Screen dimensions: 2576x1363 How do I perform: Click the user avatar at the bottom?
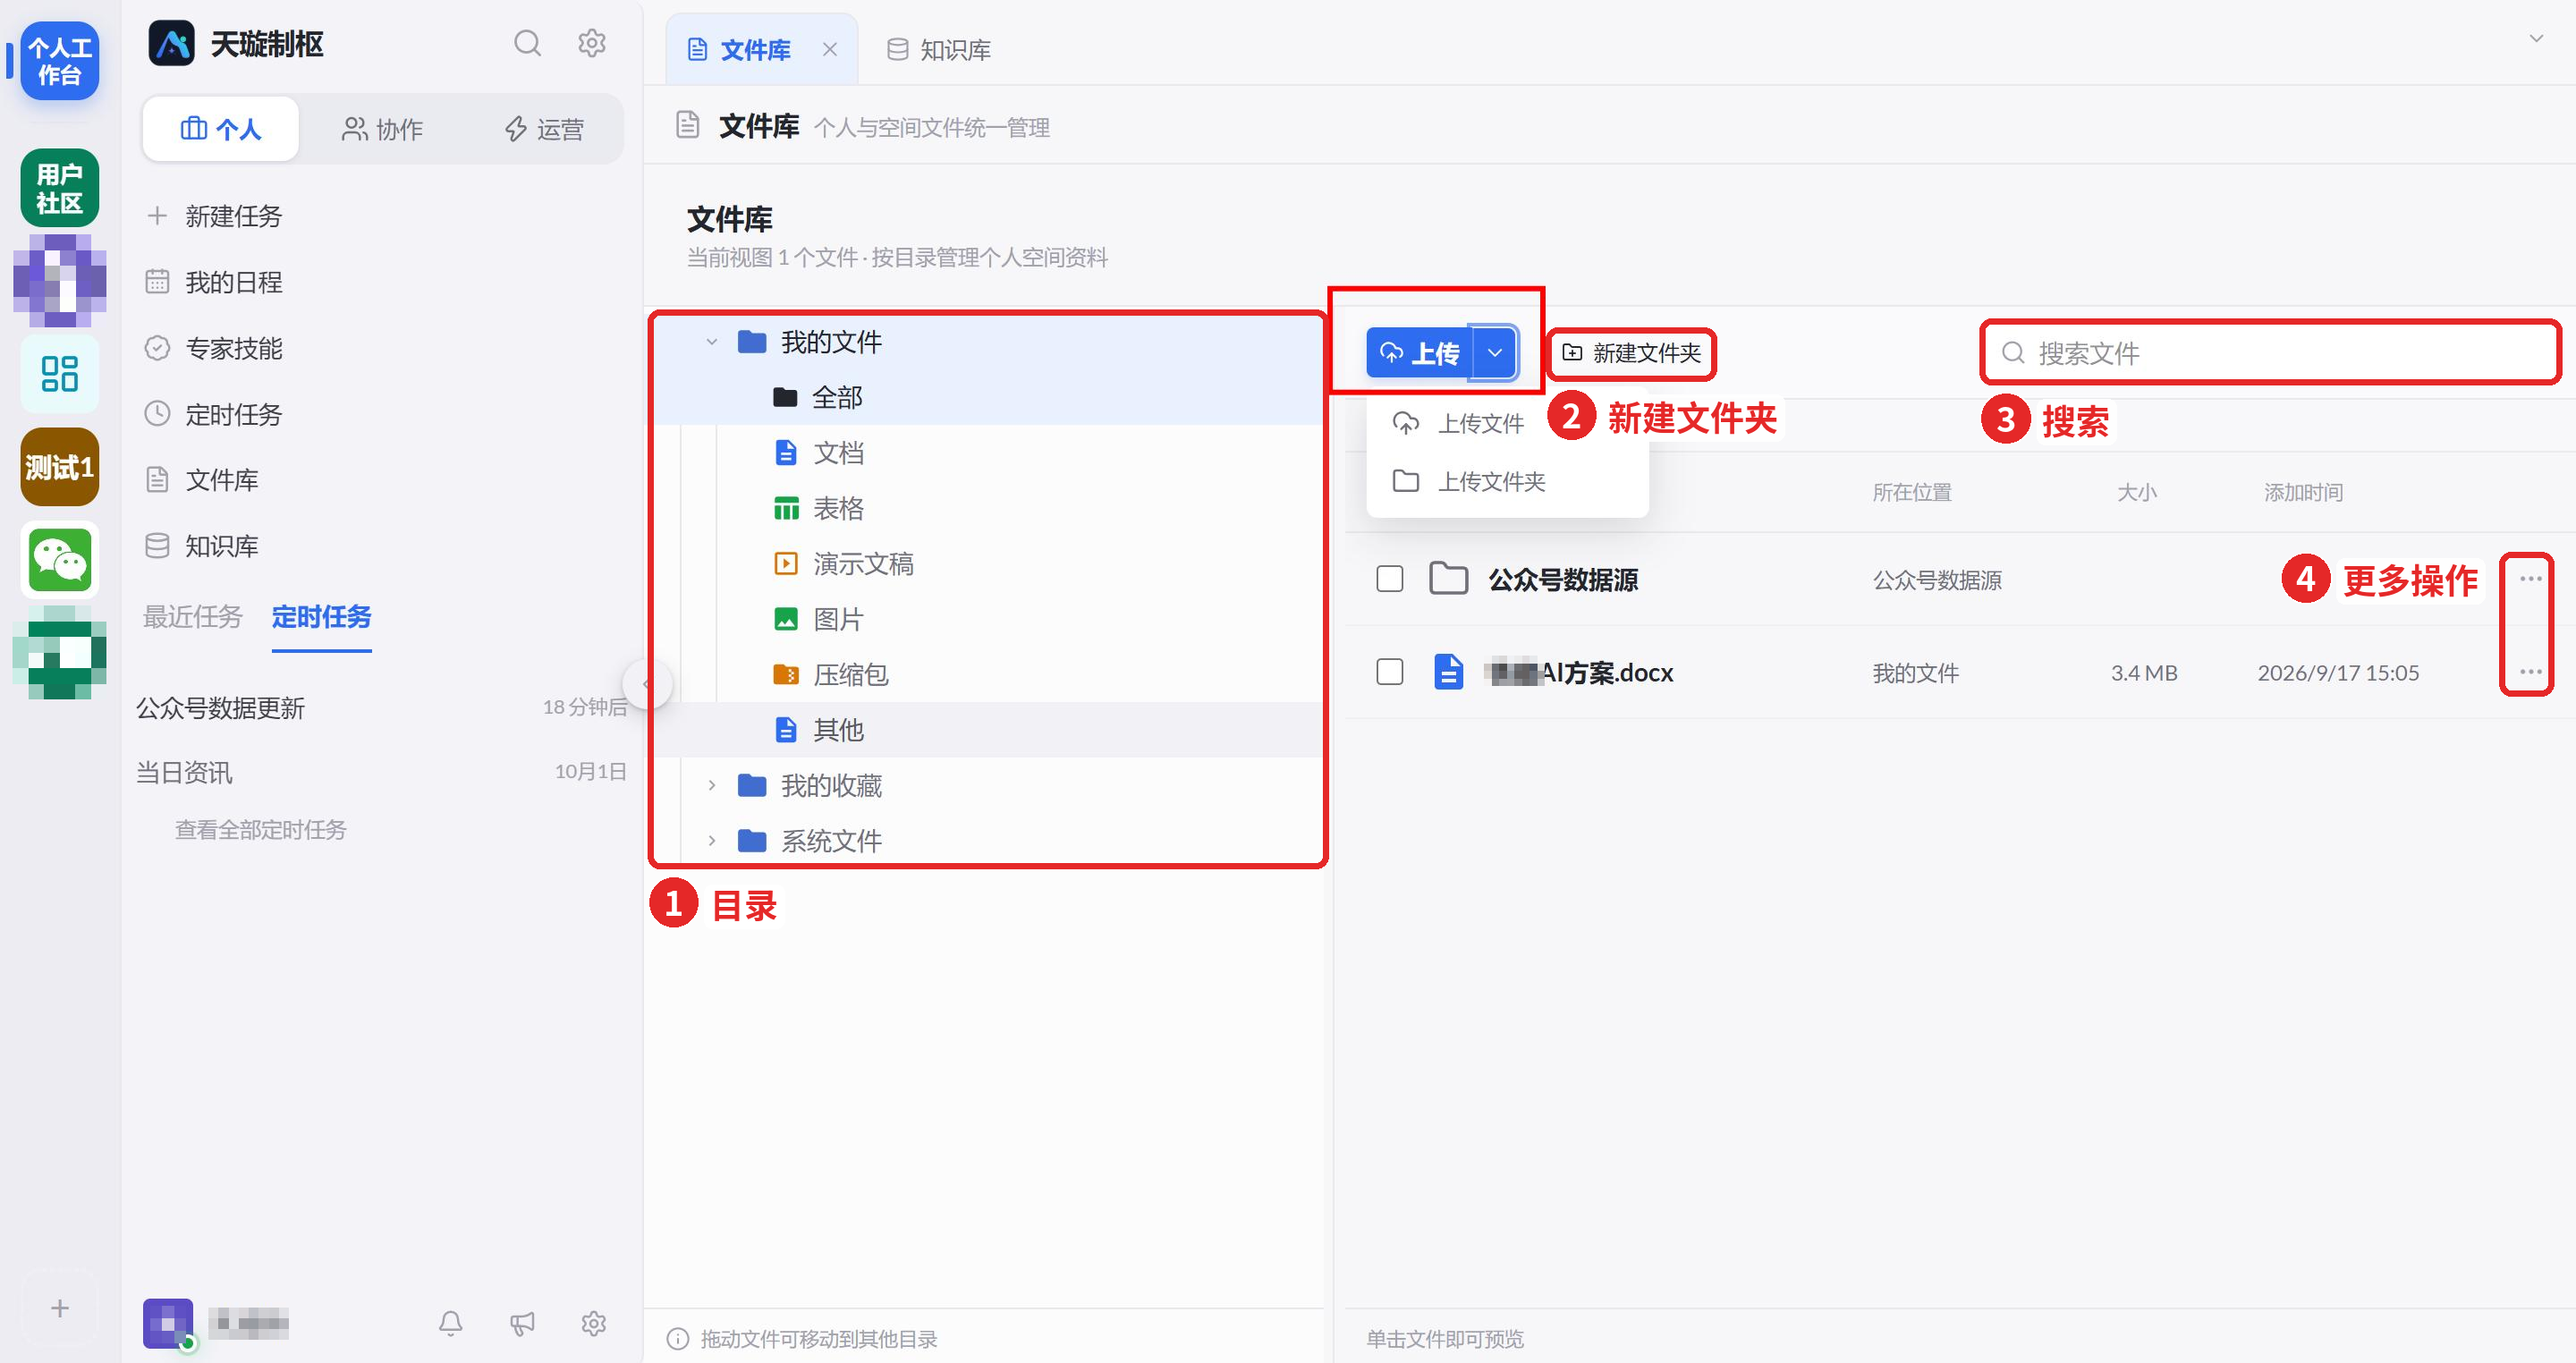tap(168, 1324)
